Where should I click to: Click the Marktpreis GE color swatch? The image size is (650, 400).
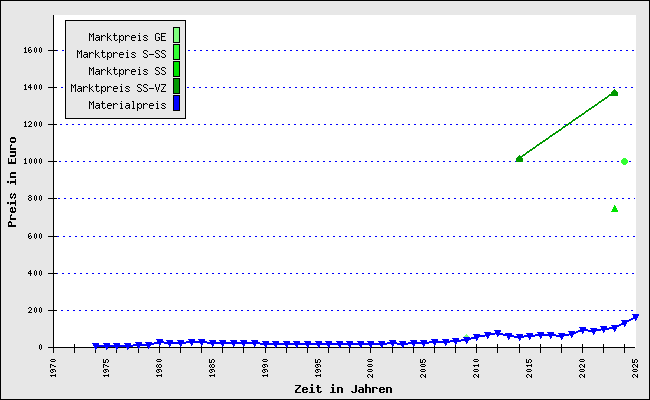tap(176, 35)
